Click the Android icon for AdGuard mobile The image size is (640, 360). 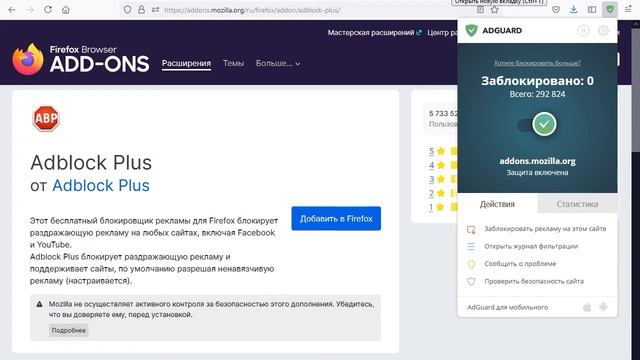click(603, 307)
